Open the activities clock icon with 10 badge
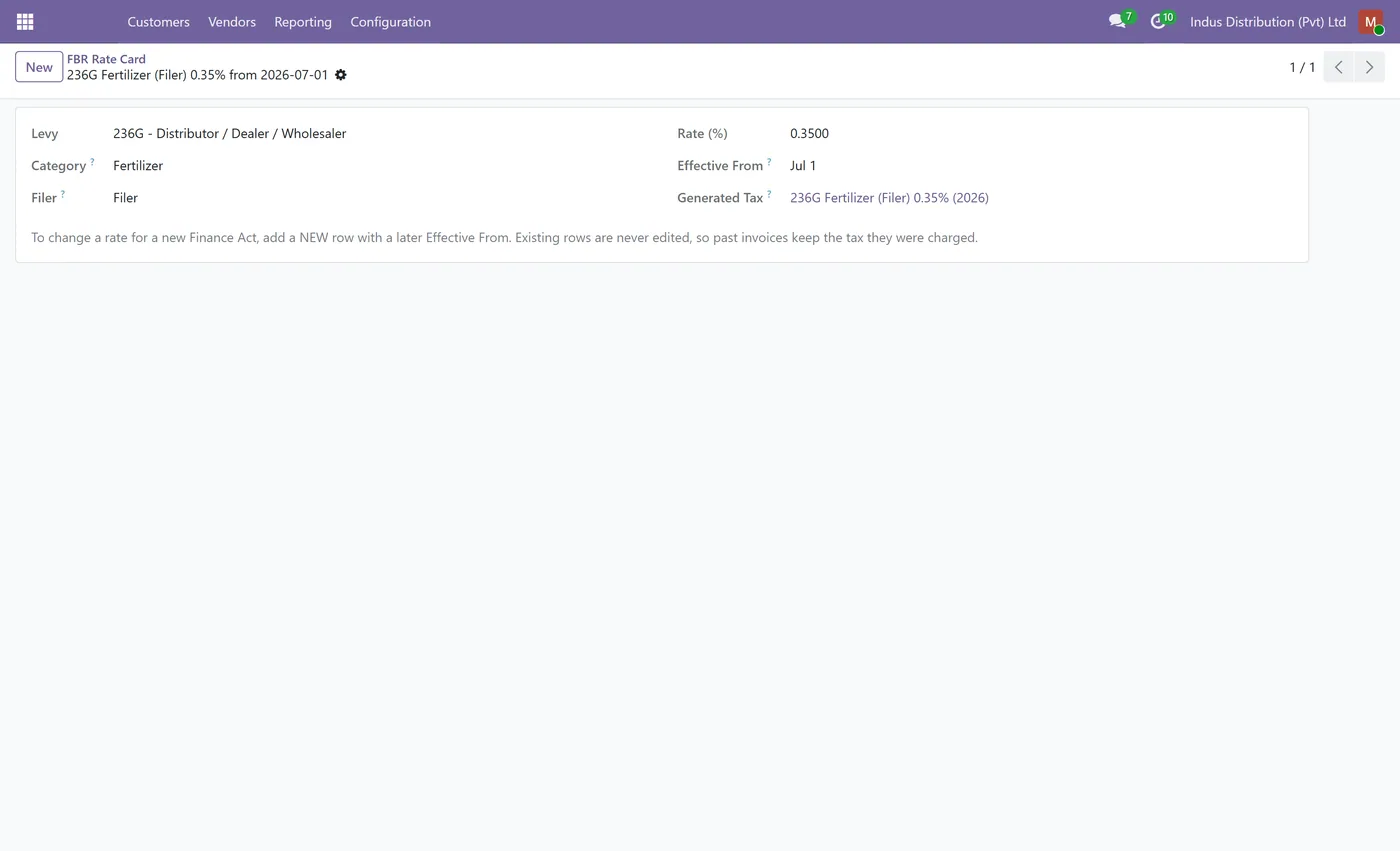Viewport: 1400px width, 851px height. point(1161,21)
